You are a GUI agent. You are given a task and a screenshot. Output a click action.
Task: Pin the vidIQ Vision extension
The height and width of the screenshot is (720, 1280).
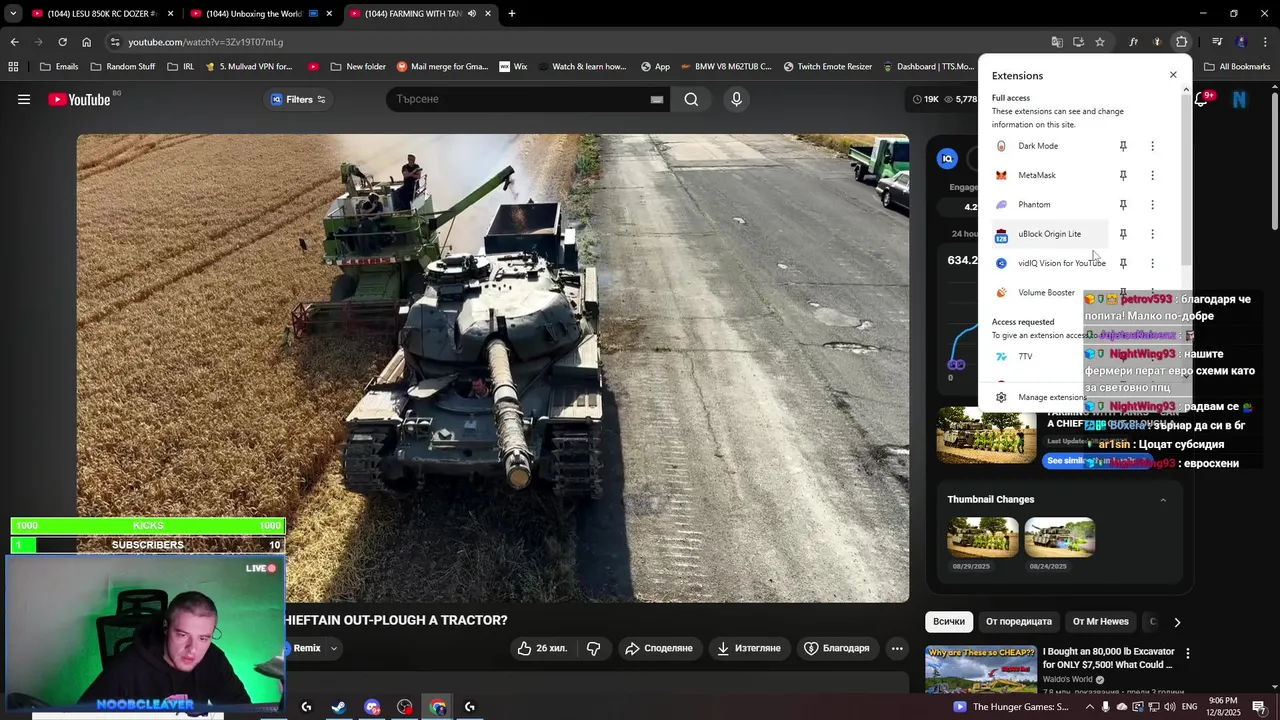point(1123,263)
